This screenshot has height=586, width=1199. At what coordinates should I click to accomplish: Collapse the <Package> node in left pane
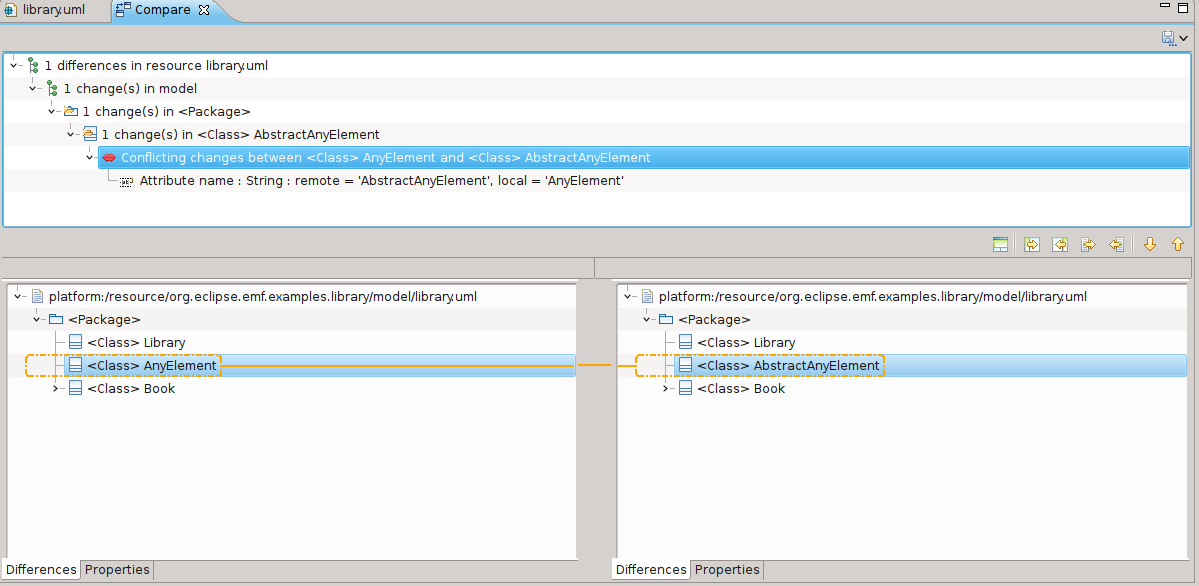(36, 319)
